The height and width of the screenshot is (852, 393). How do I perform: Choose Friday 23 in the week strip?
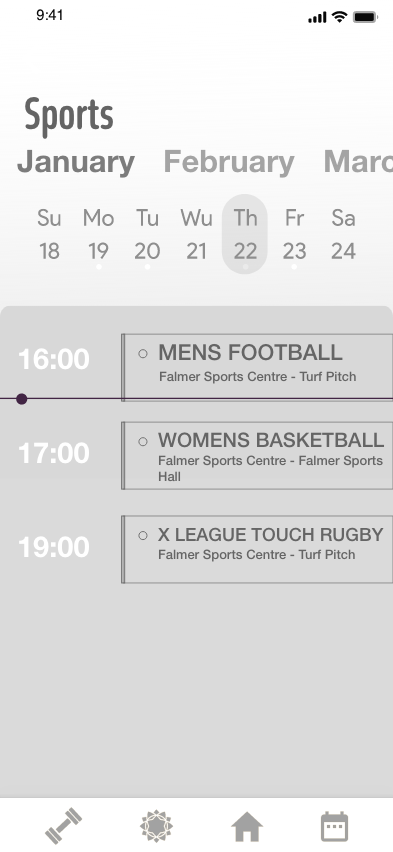(294, 235)
